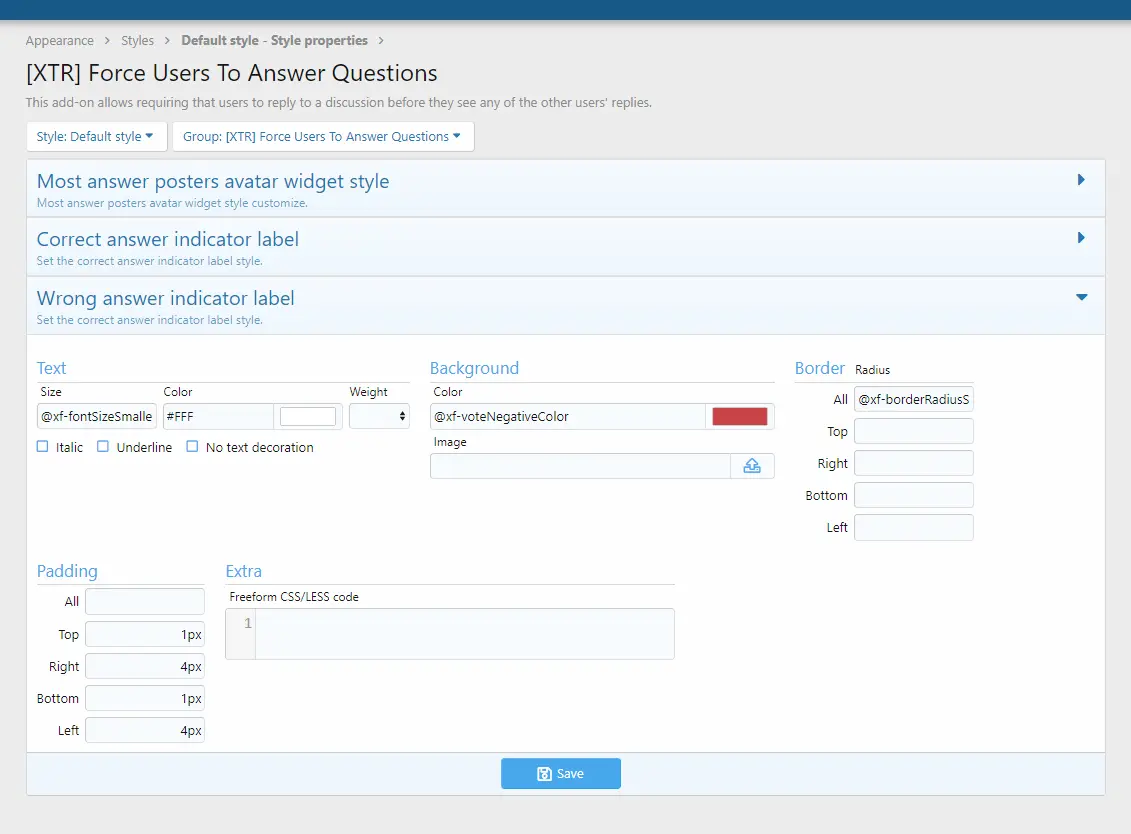The height and width of the screenshot is (834, 1131).
Task: Check the No text decoration box
Action: click(192, 447)
